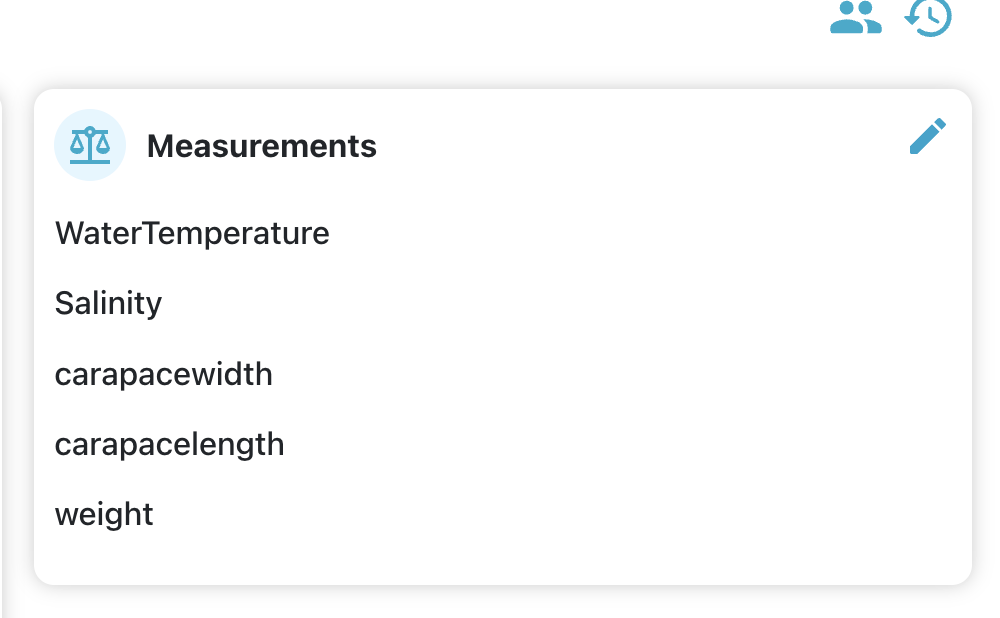
Task: Select the WaterTemperature measurement
Action: (192, 234)
